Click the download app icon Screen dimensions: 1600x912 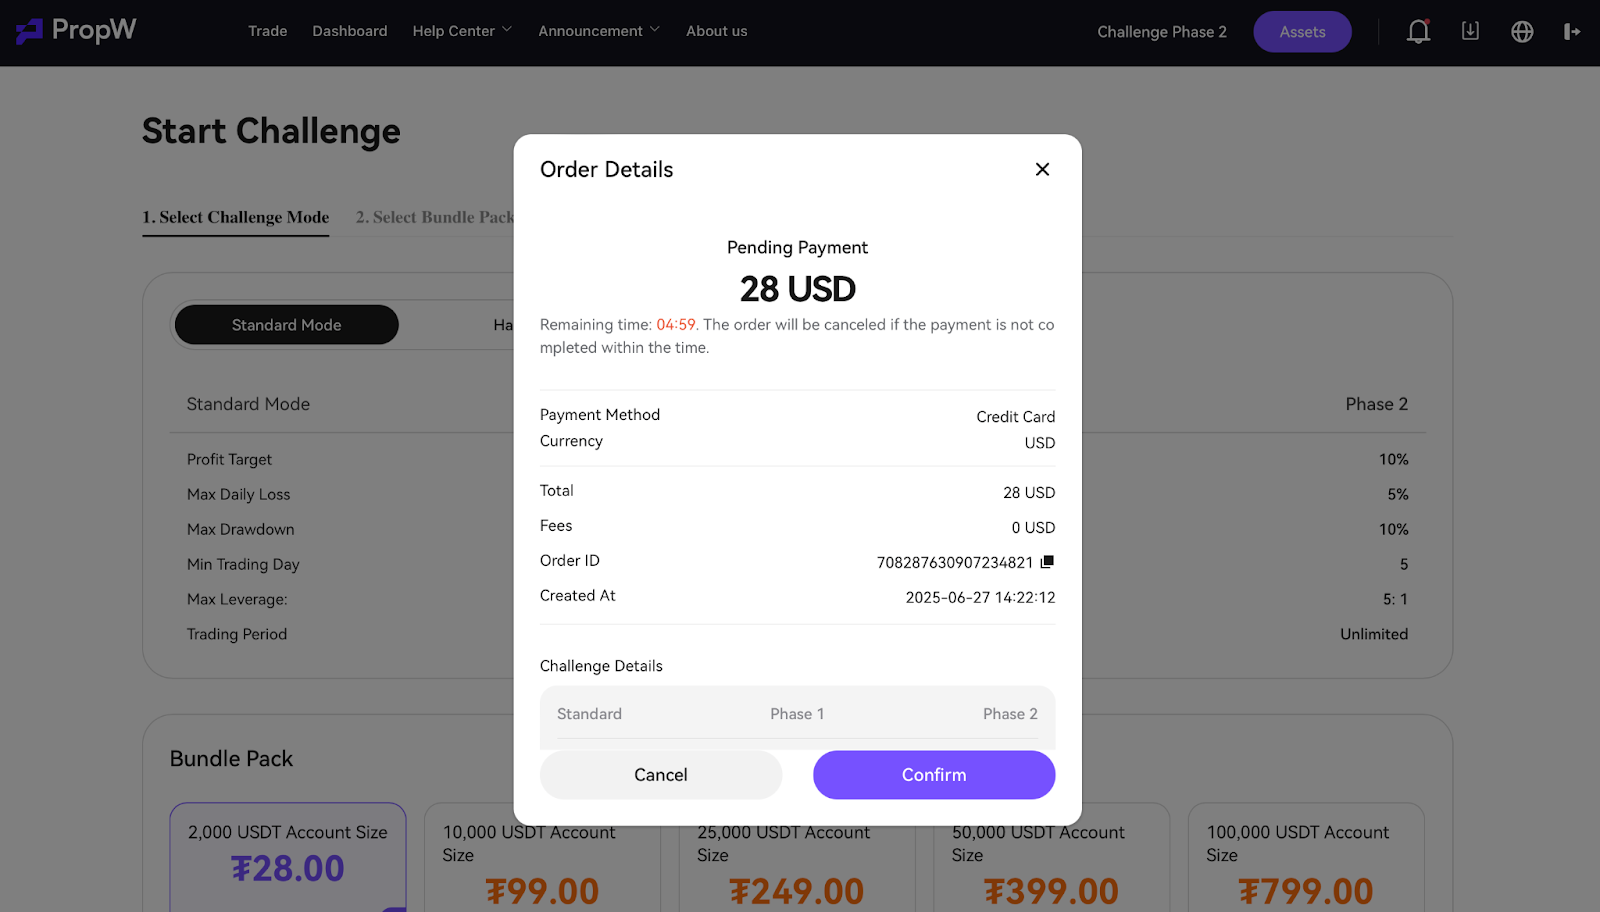(x=1470, y=31)
